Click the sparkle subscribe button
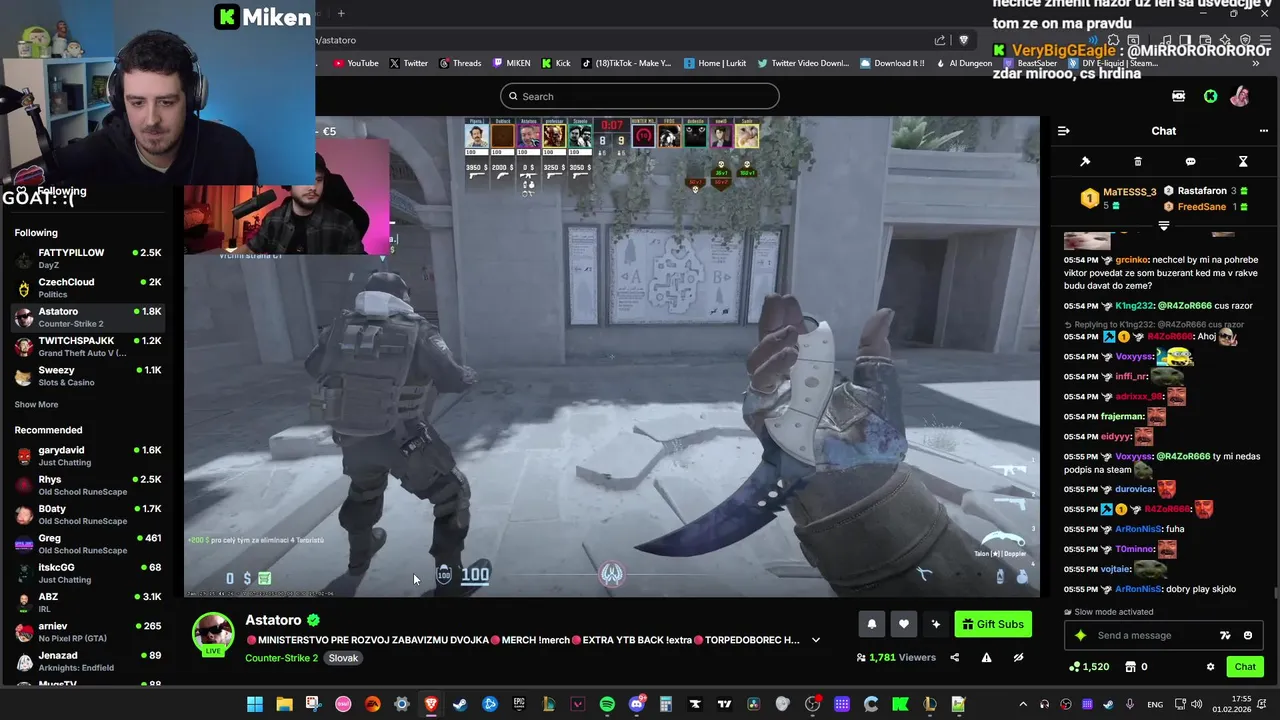 click(936, 624)
